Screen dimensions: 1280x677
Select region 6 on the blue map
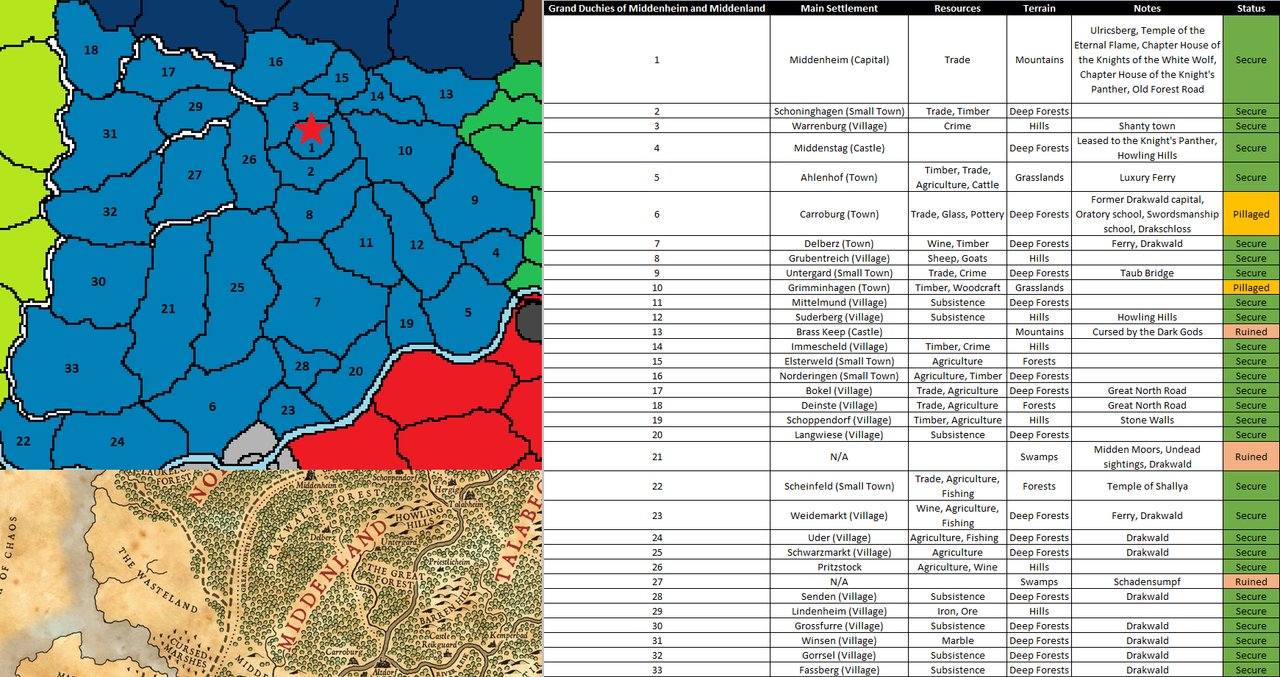point(212,407)
